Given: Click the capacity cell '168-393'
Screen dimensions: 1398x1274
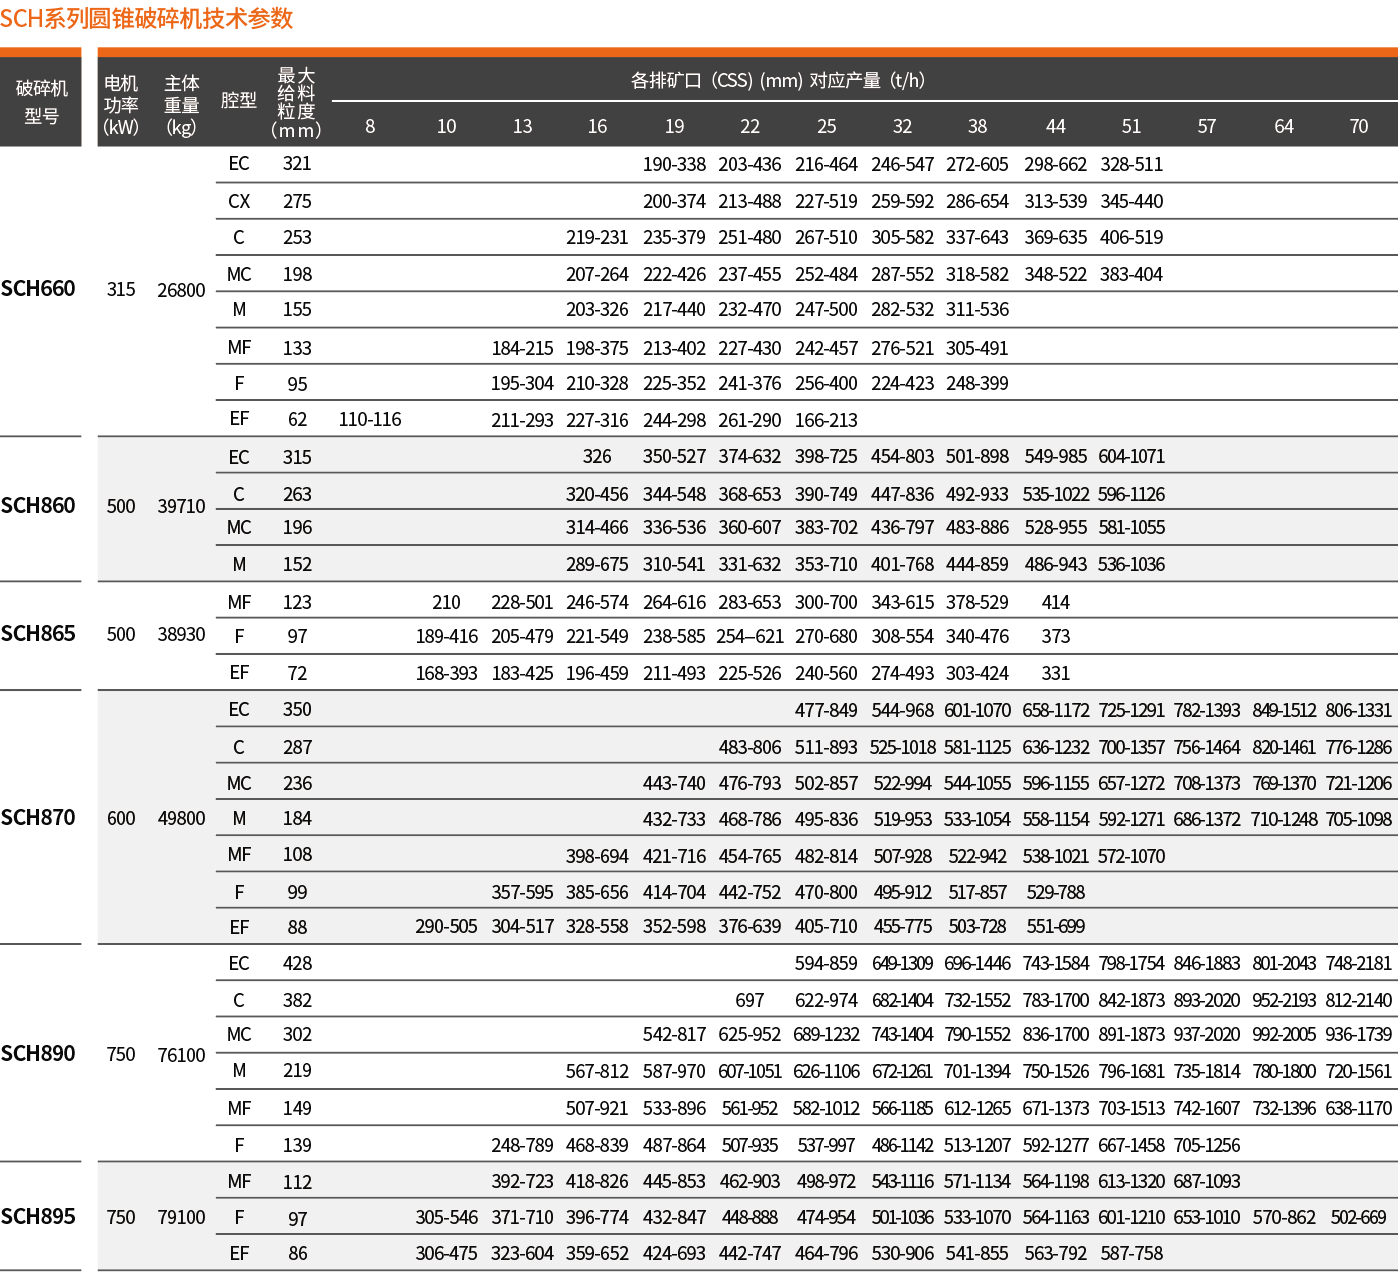Looking at the screenshot, I should (x=446, y=674).
